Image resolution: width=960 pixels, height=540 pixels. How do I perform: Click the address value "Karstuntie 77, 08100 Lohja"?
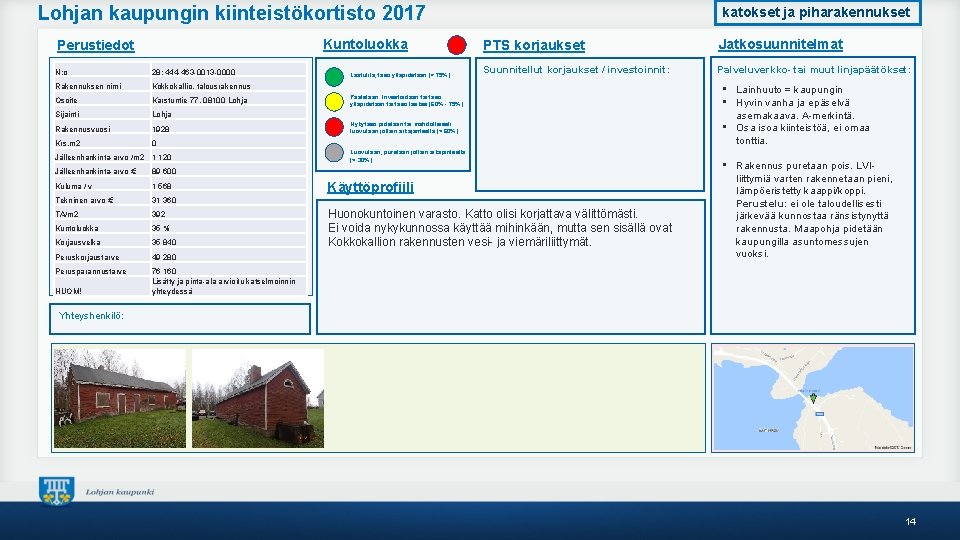(200, 100)
